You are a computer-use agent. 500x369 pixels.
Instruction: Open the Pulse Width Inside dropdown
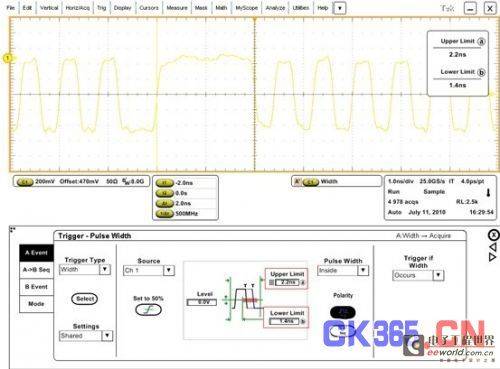point(363,270)
